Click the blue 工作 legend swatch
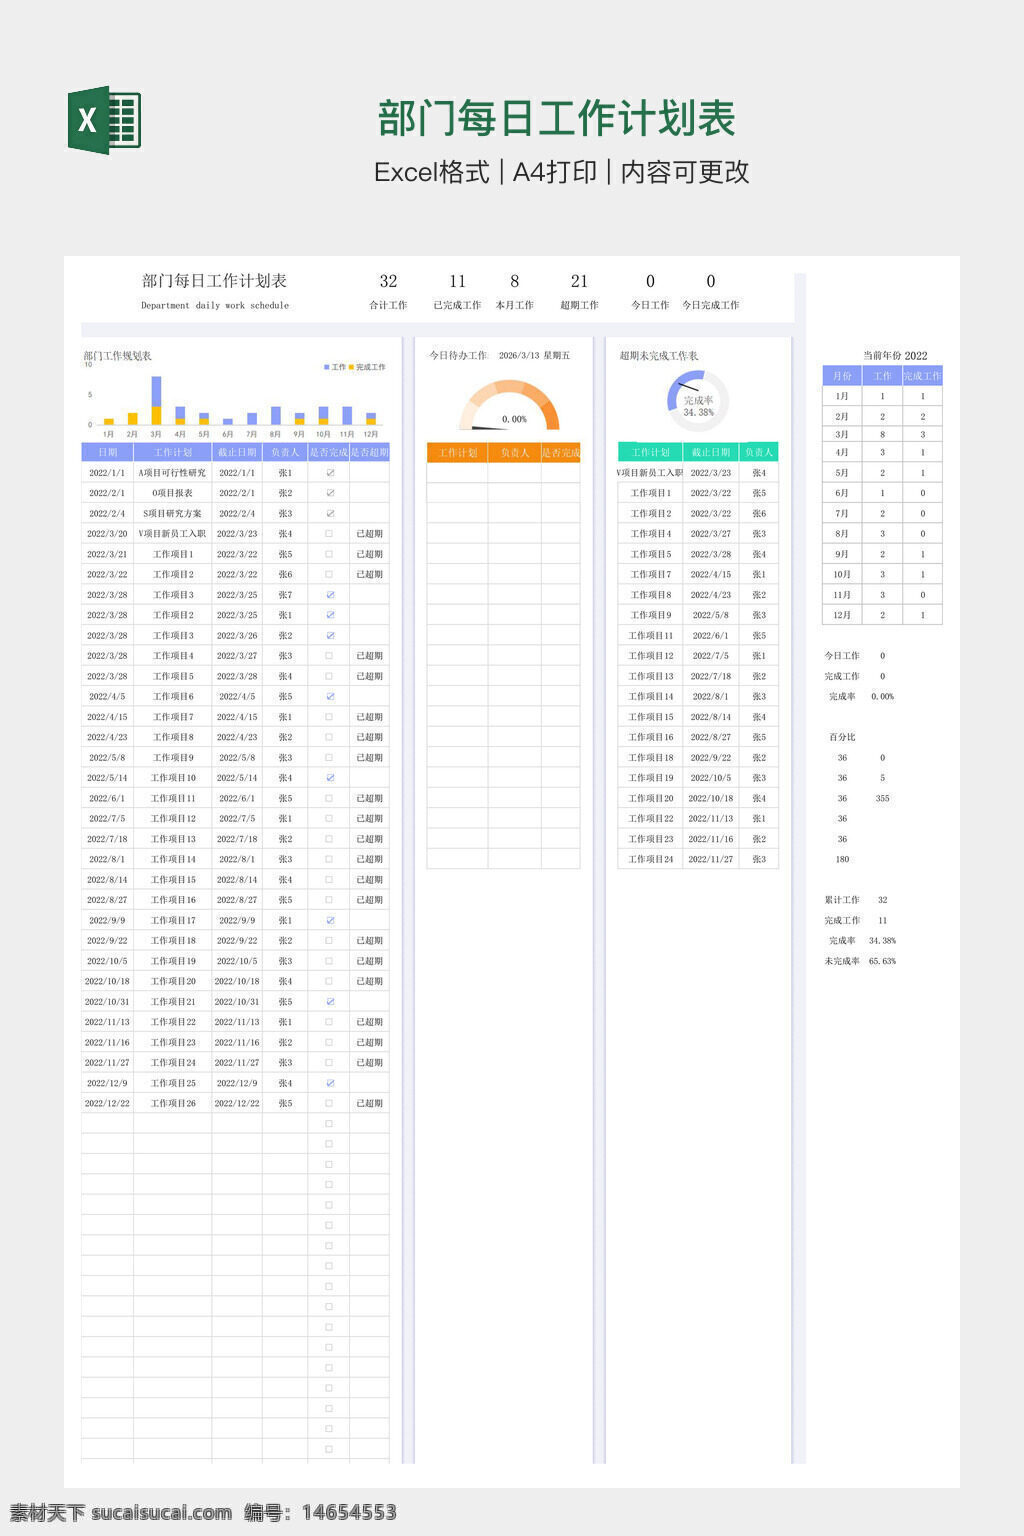Screen dimensions: 1024x1536 [326, 367]
